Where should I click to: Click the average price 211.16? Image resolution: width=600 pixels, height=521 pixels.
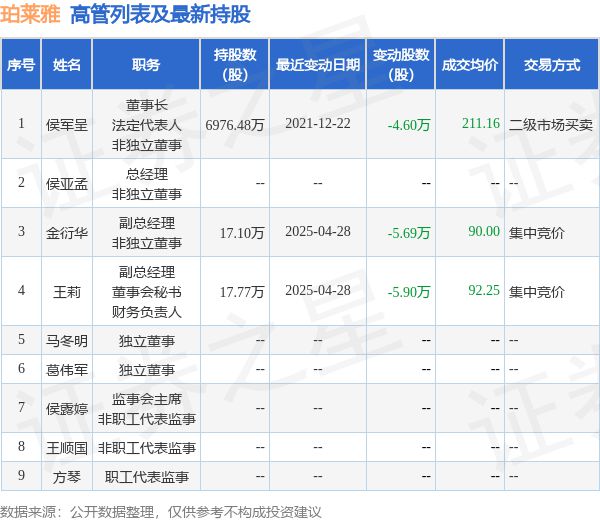coord(481,124)
